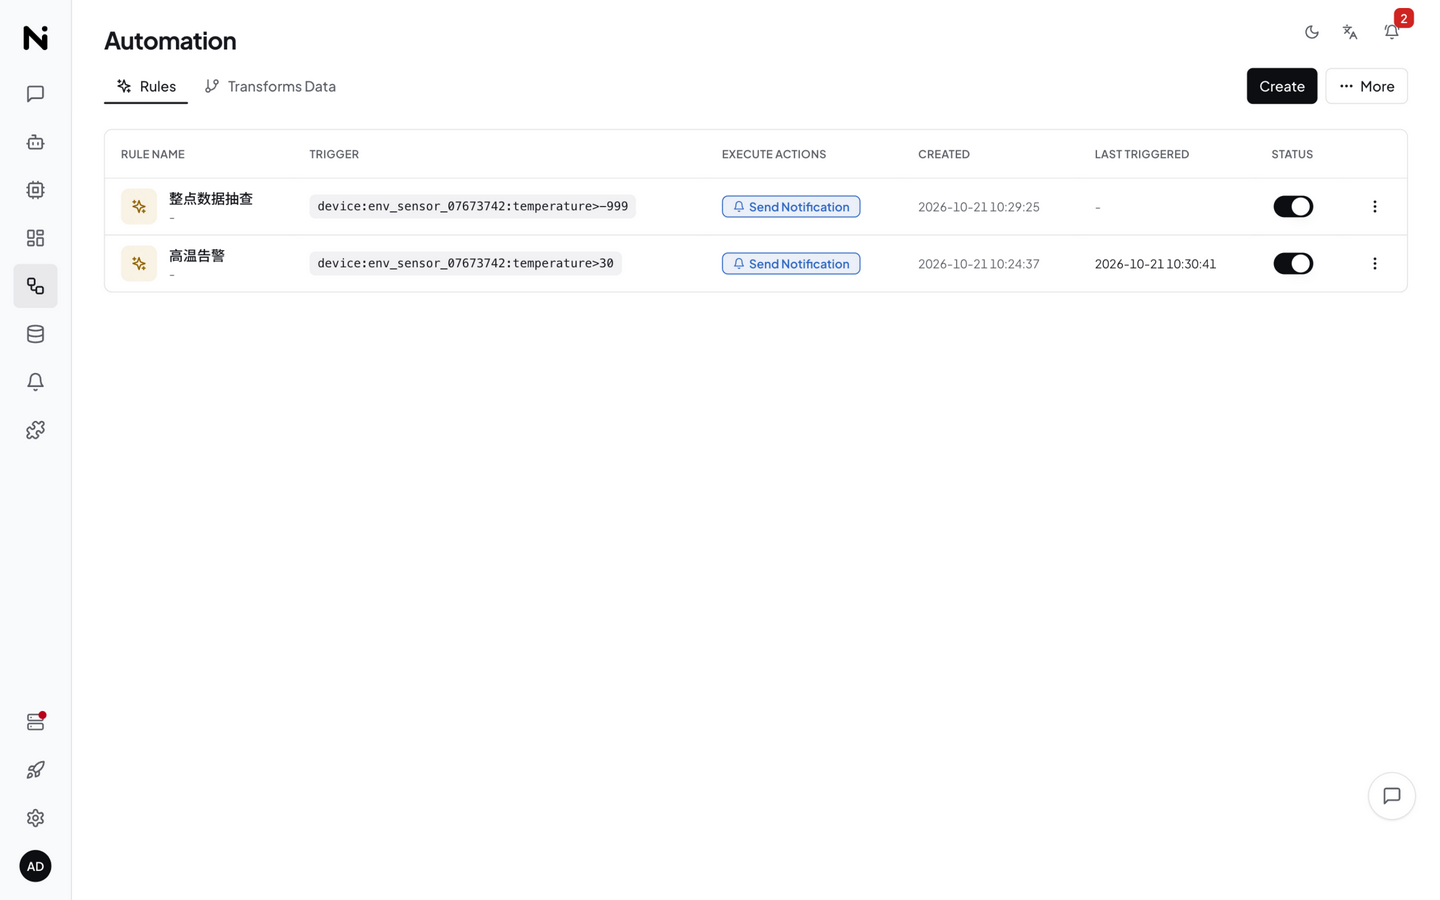The width and height of the screenshot is (1440, 900).
Task: Switch to dark mode moon icon
Action: tap(1312, 32)
